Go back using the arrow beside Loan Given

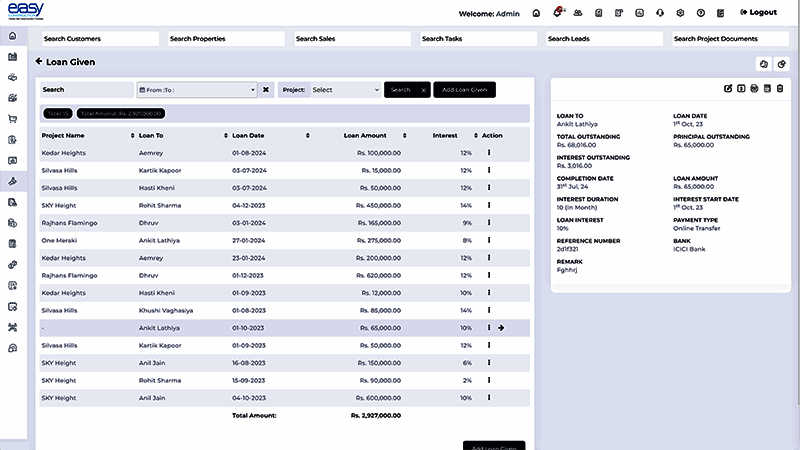click(39, 62)
